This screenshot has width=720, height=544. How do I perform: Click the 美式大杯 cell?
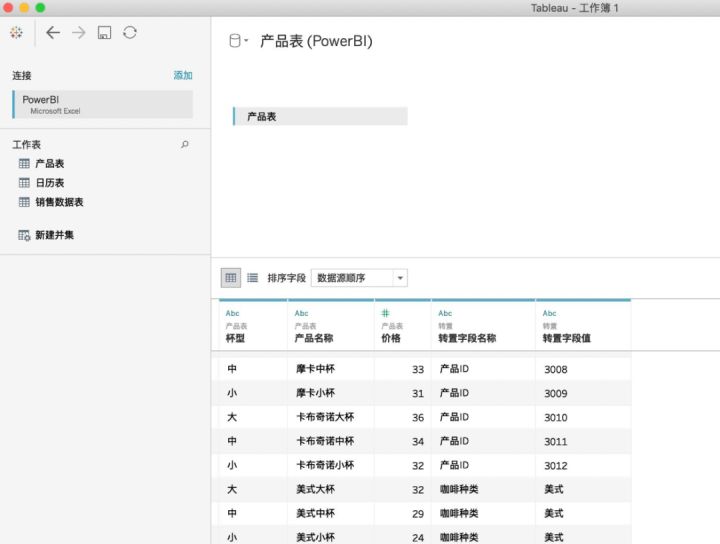point(331,489)
